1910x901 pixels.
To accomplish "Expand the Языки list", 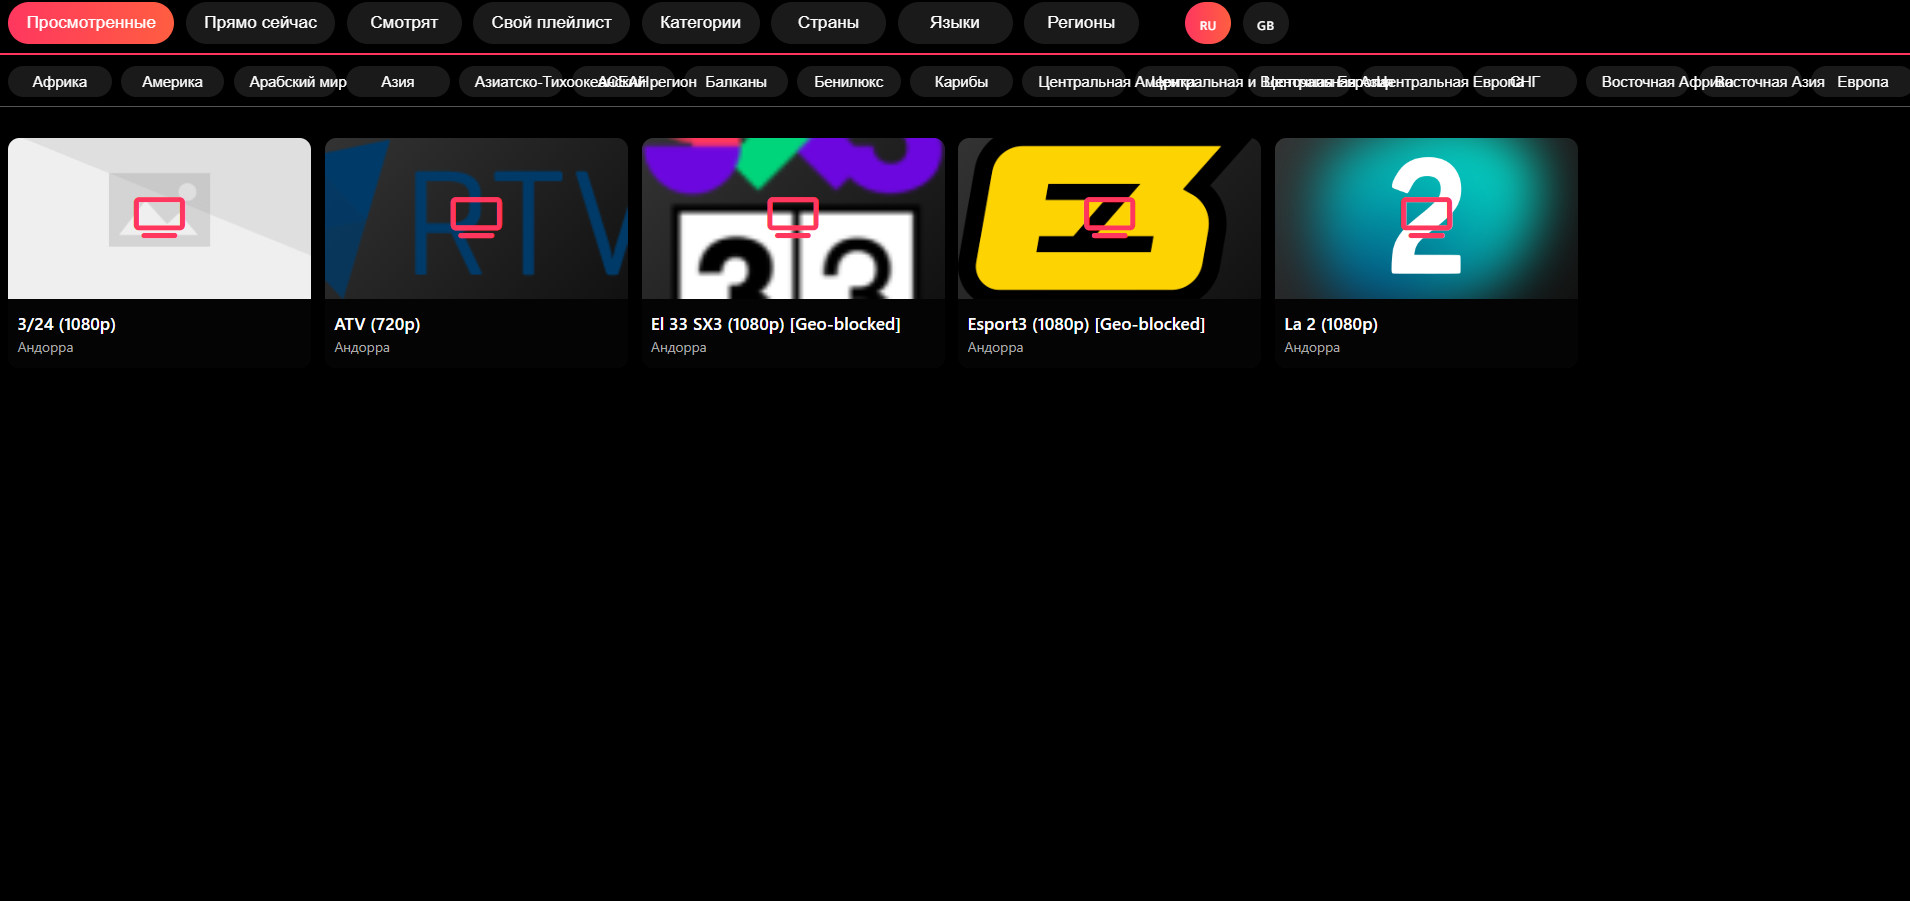I will pyautogui.click(x=954, y=23).
